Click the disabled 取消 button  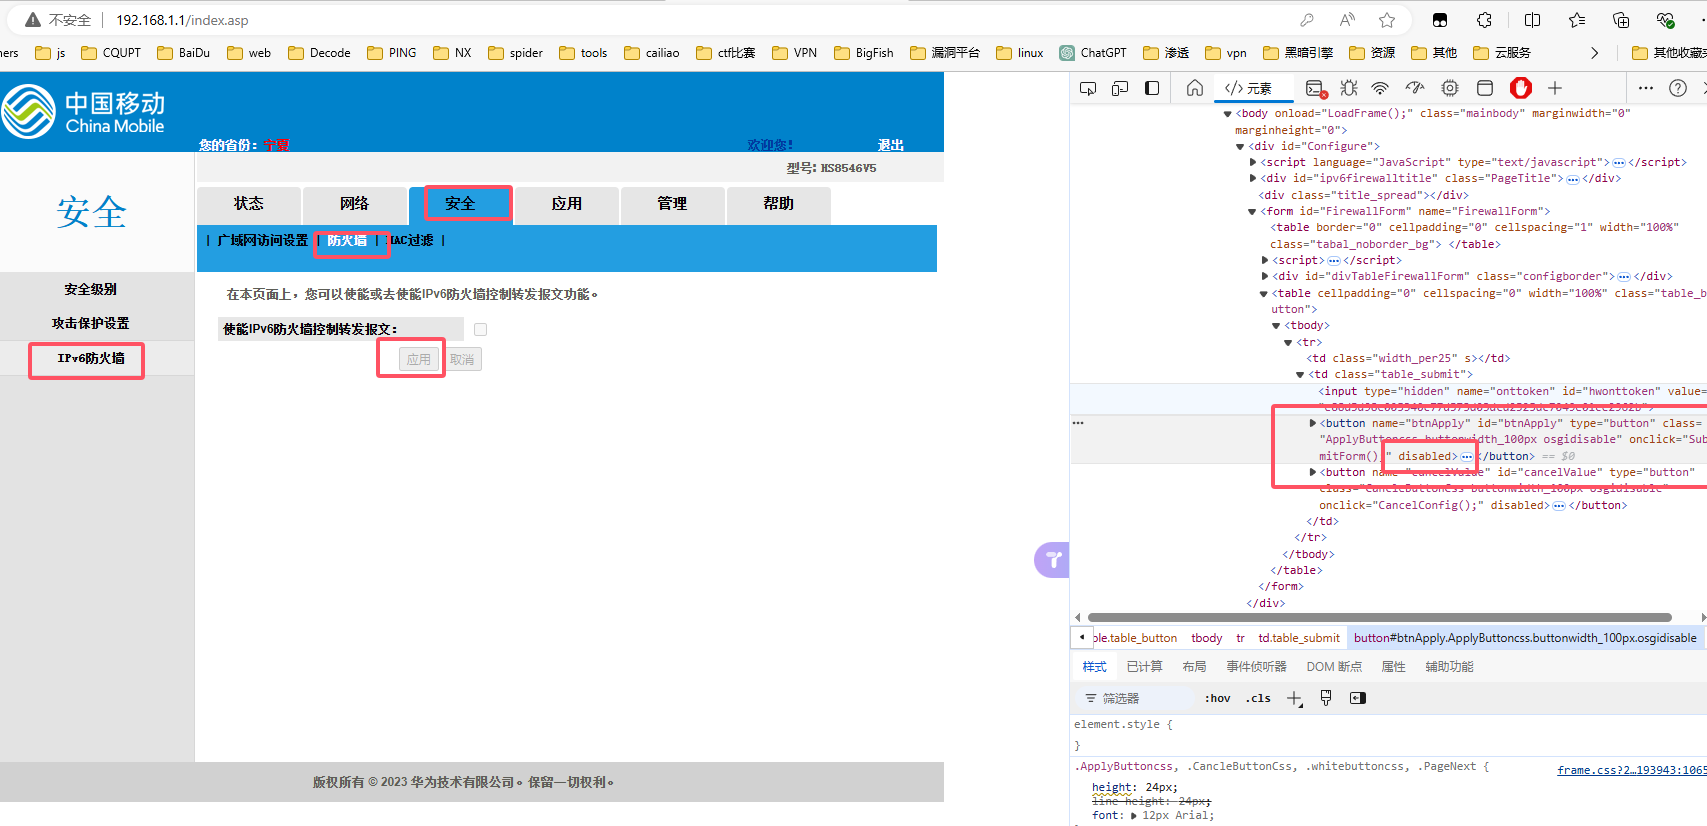click(x=462, y=359)
